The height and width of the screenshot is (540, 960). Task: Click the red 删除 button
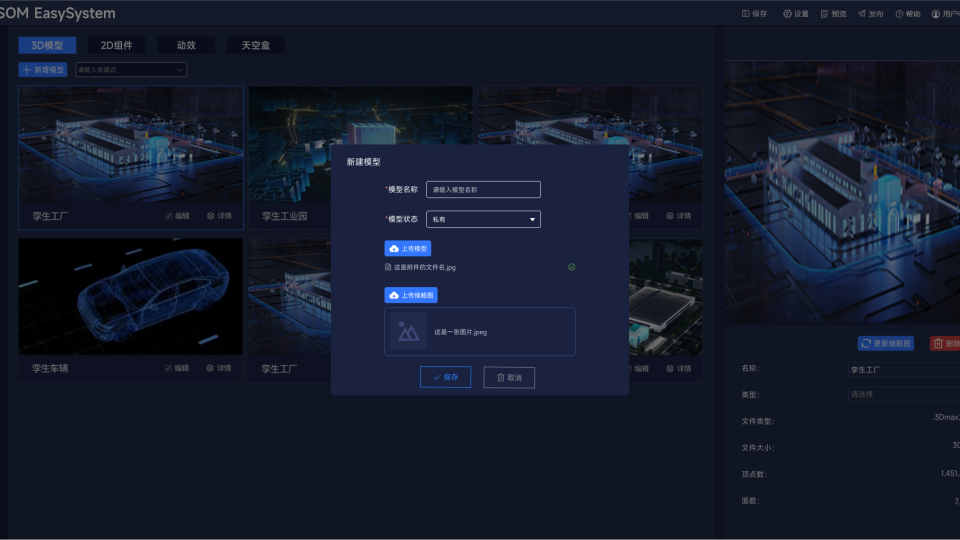[945, 343]
